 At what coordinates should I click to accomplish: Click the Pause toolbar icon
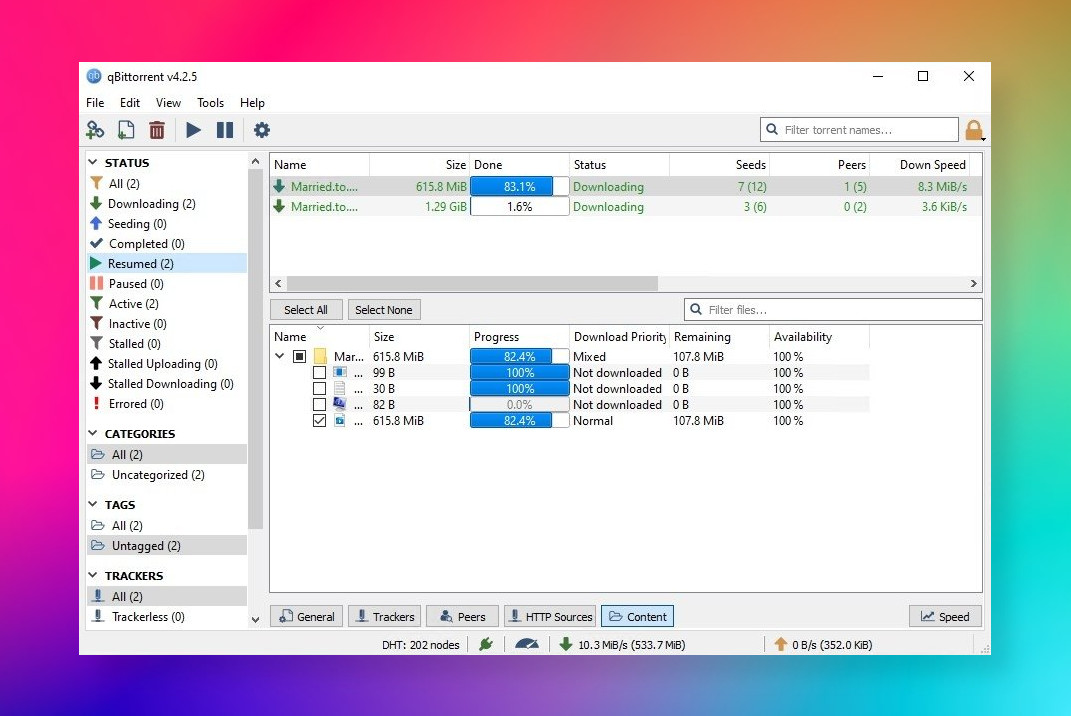225,130
